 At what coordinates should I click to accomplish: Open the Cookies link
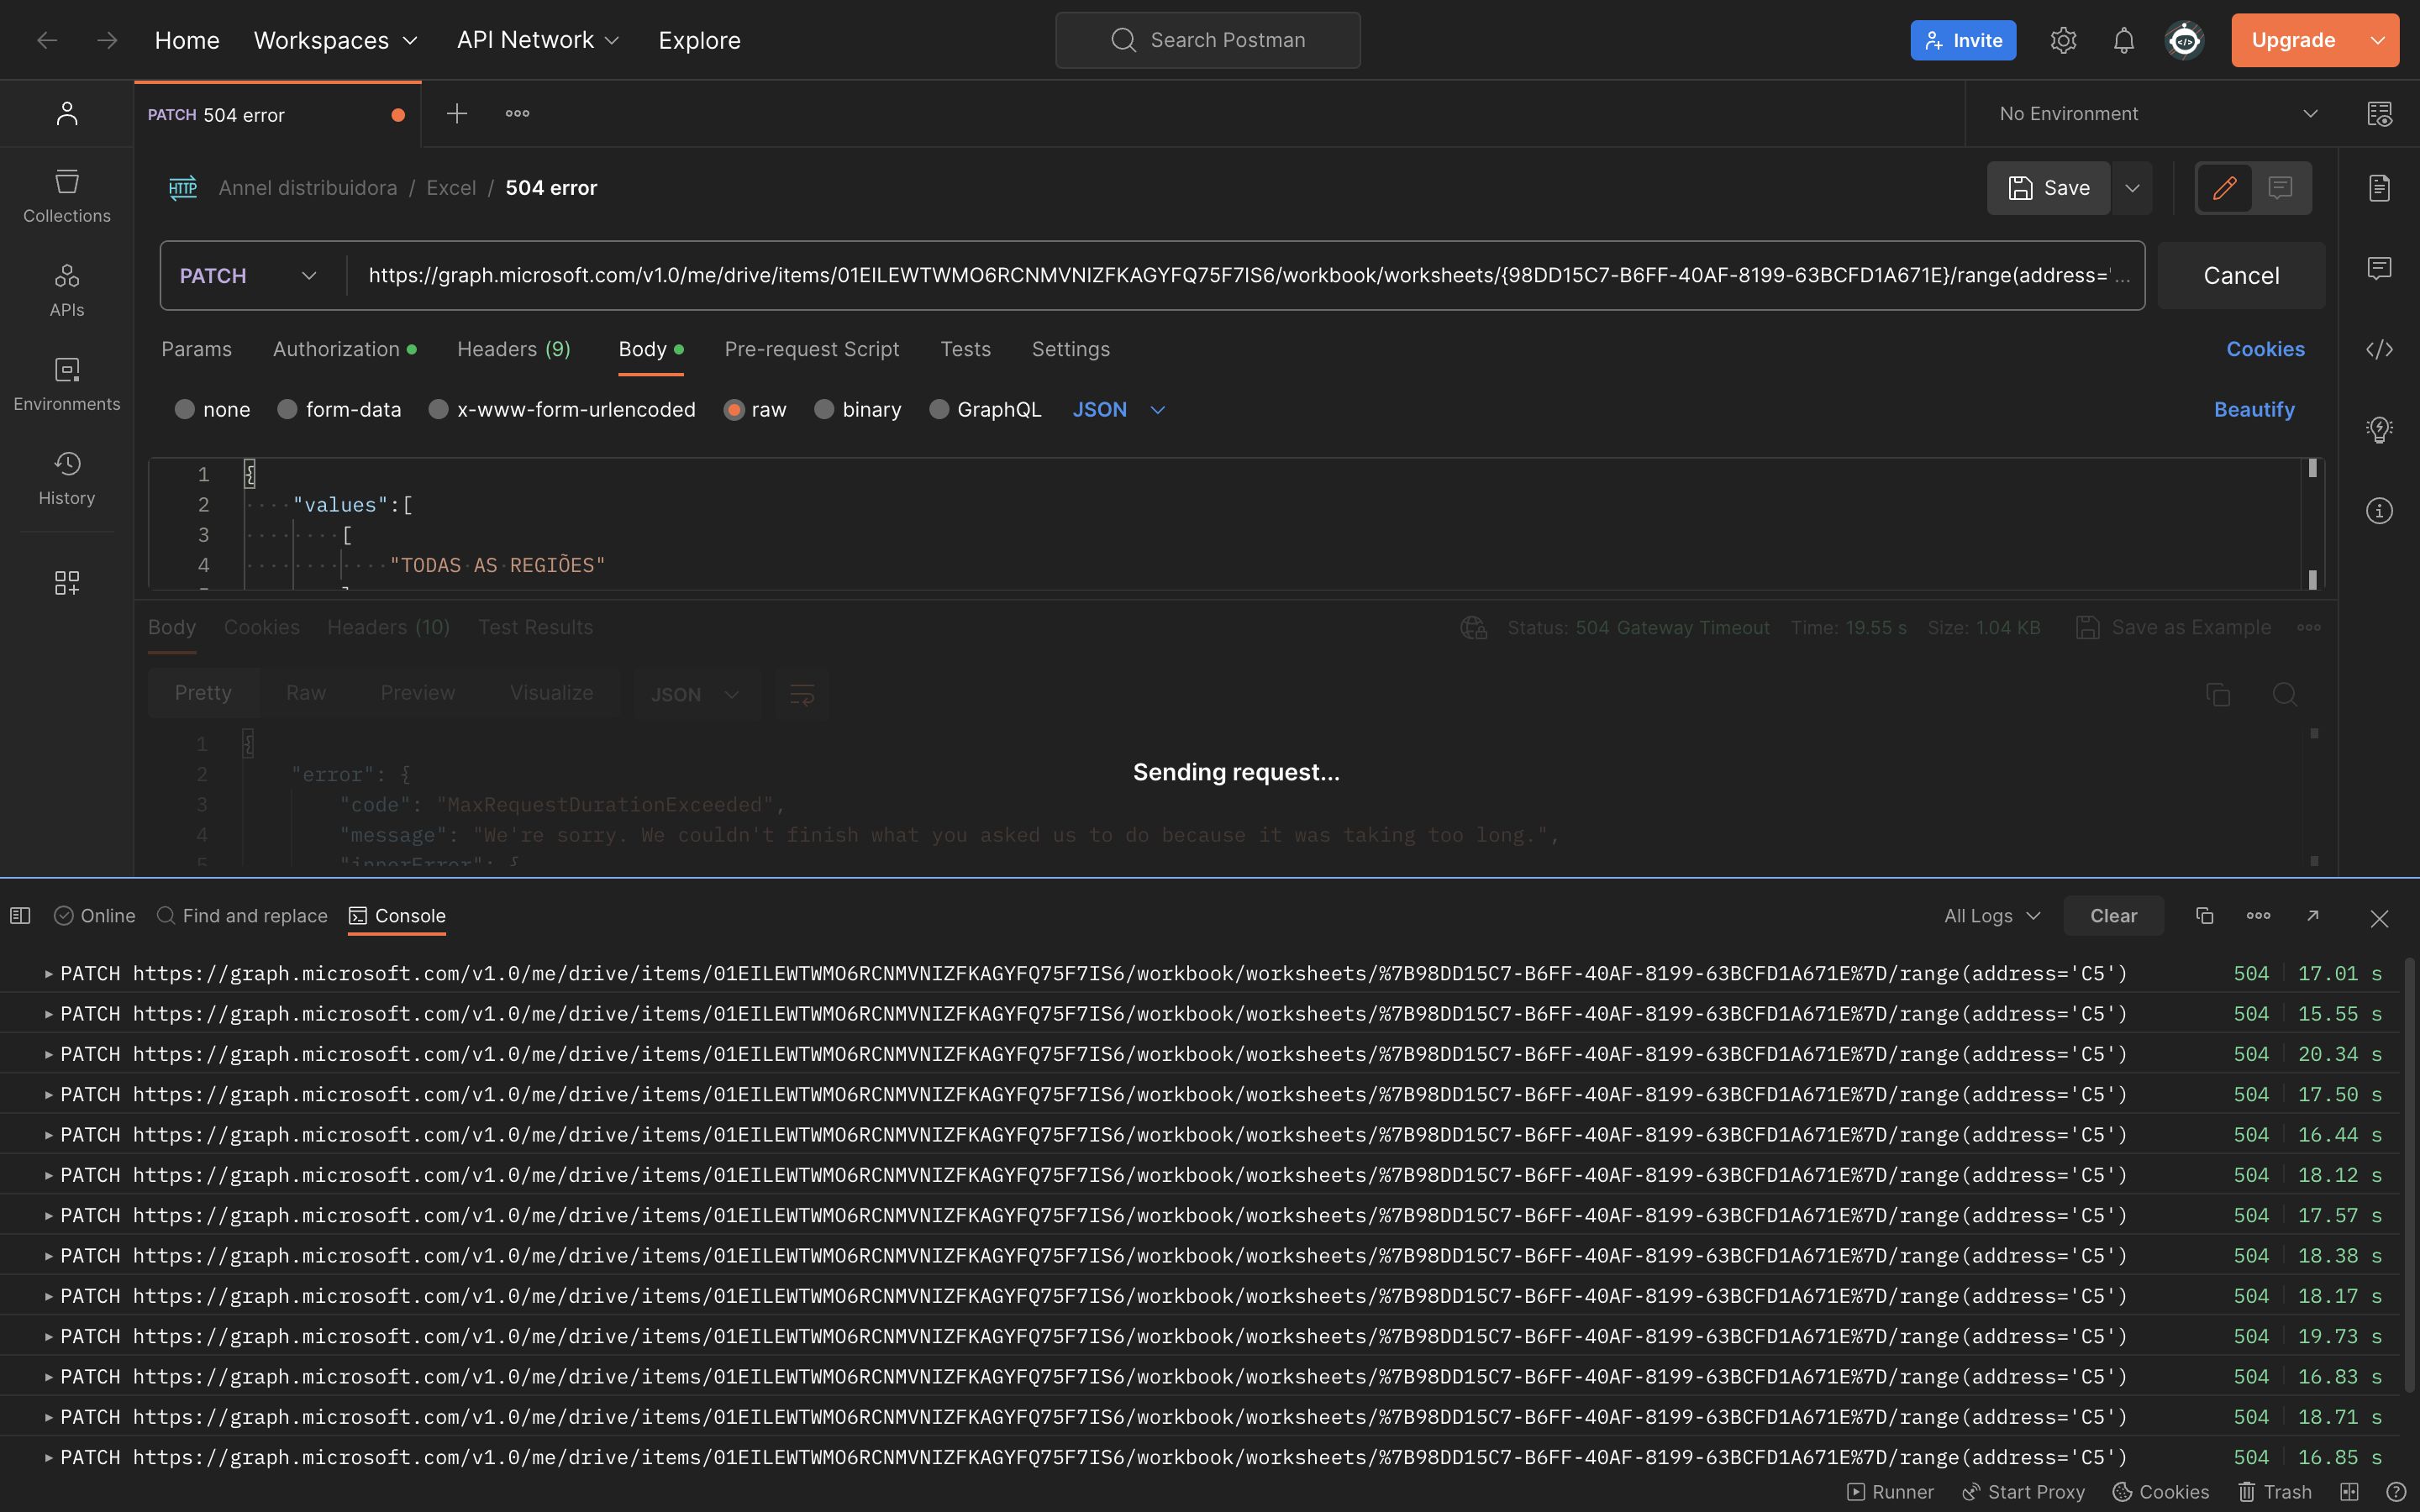pos(2265,349)
